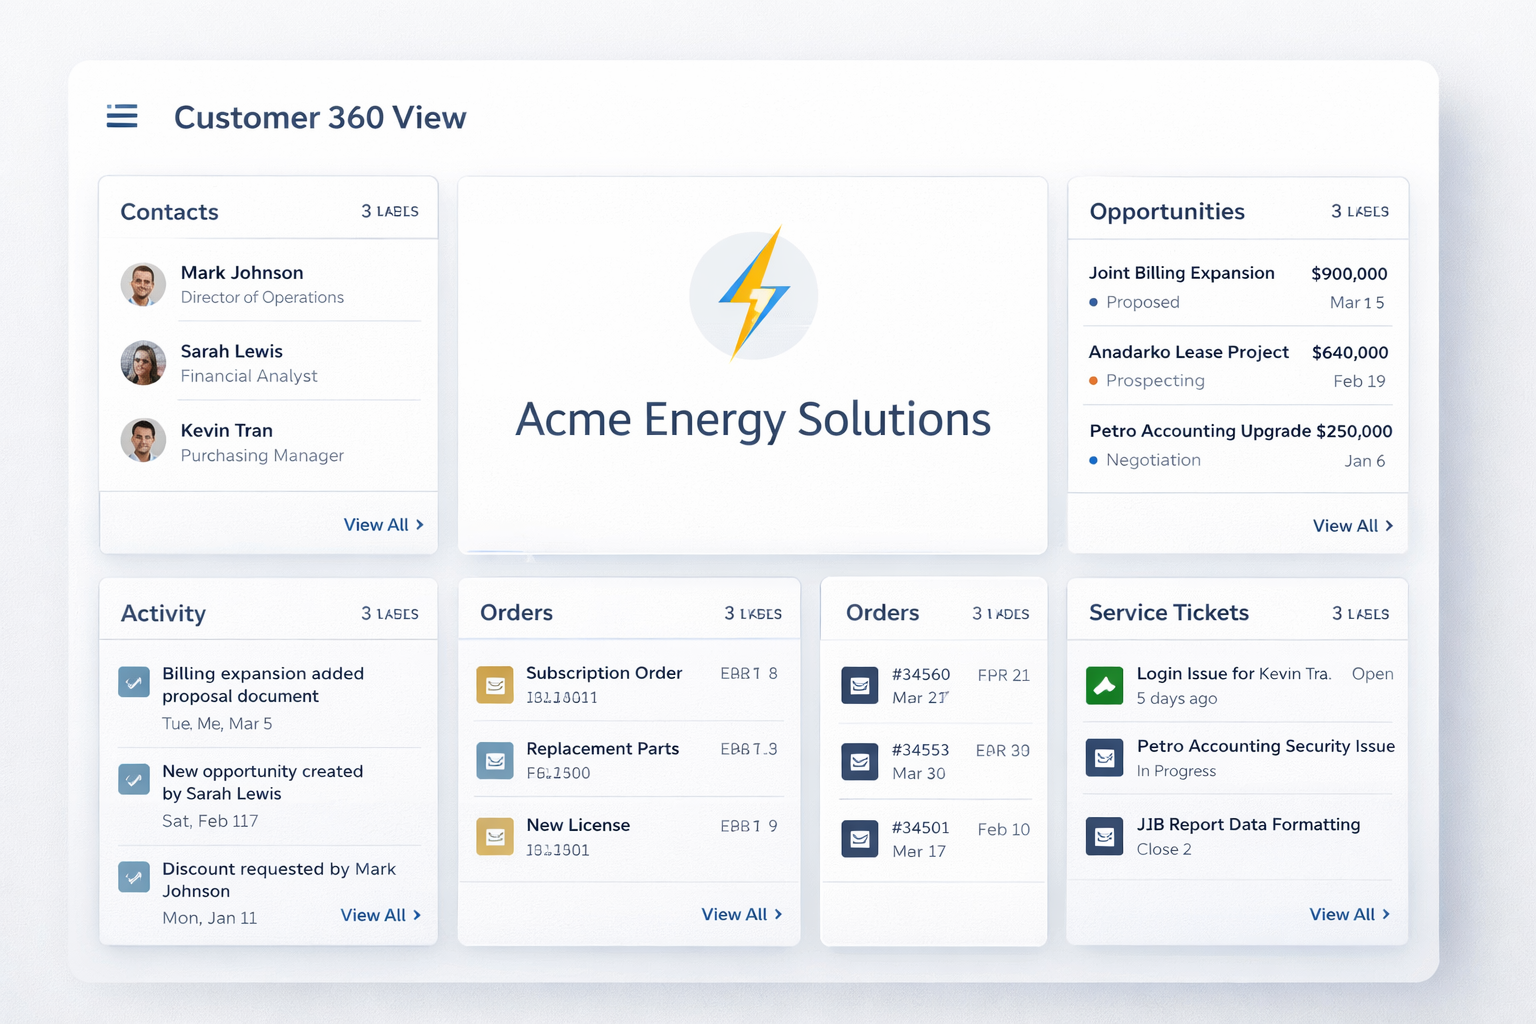Click the New License order icon
1536x1024 pixels.
pos(495,836)
